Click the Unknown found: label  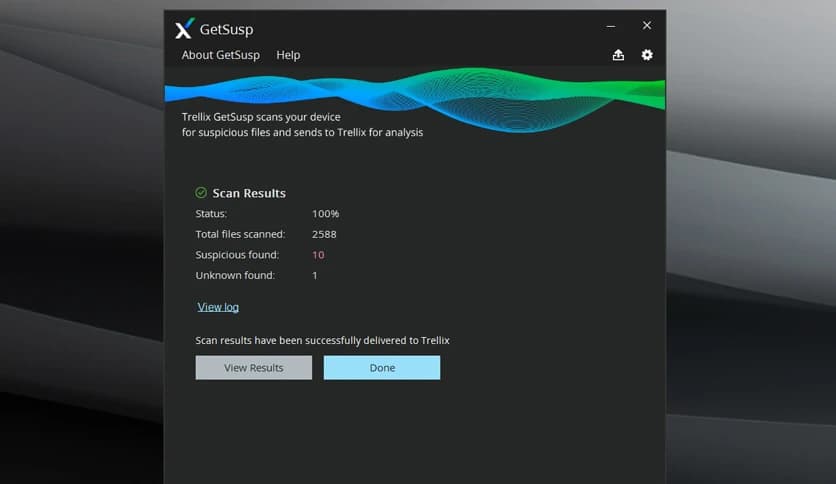point(235,276)
